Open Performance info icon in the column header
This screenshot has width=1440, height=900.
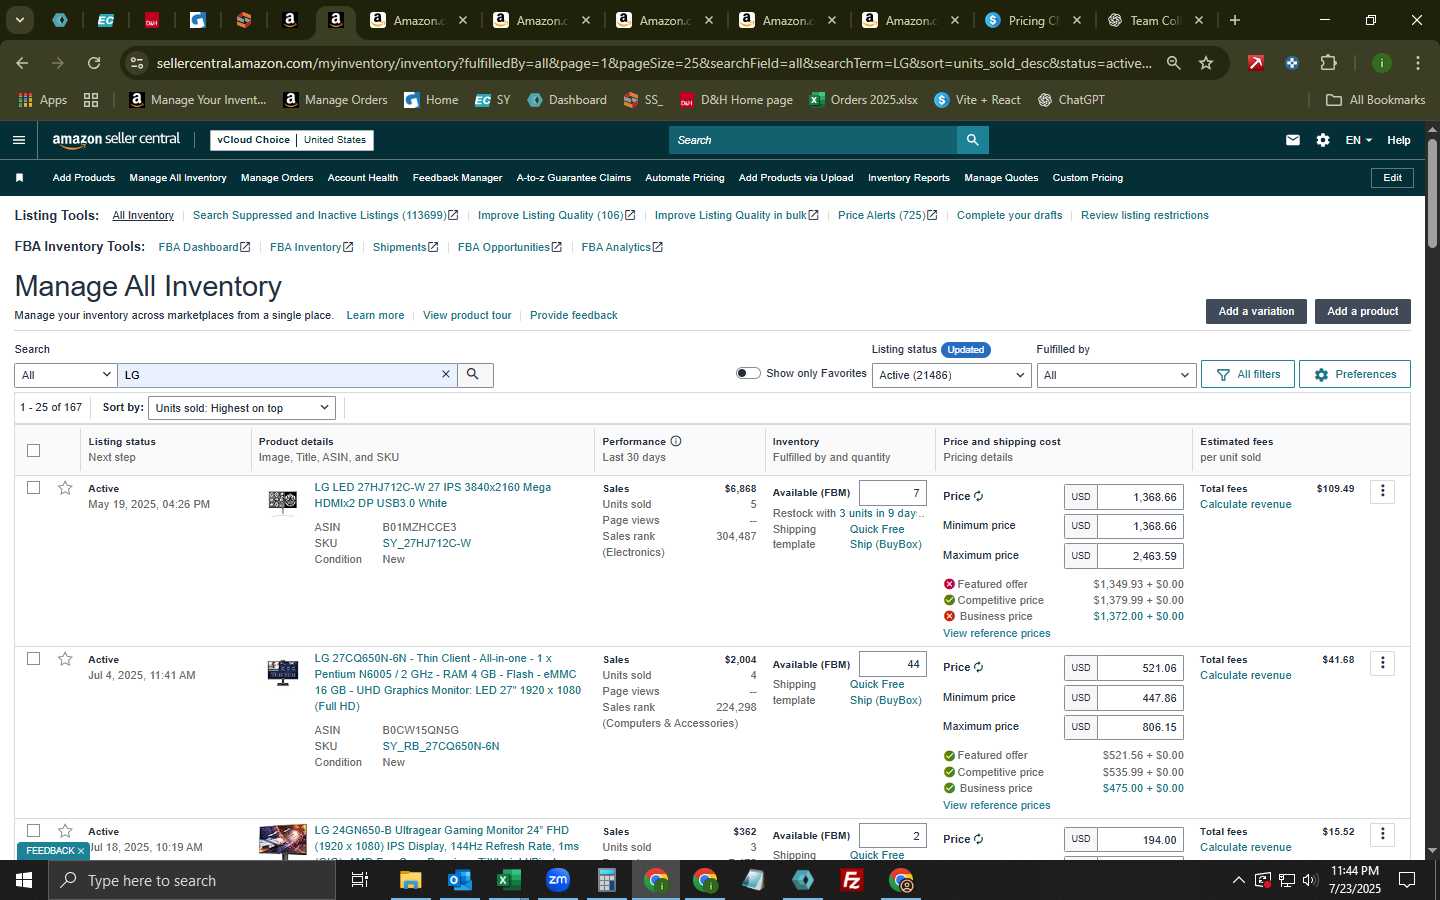pos(676,441)
